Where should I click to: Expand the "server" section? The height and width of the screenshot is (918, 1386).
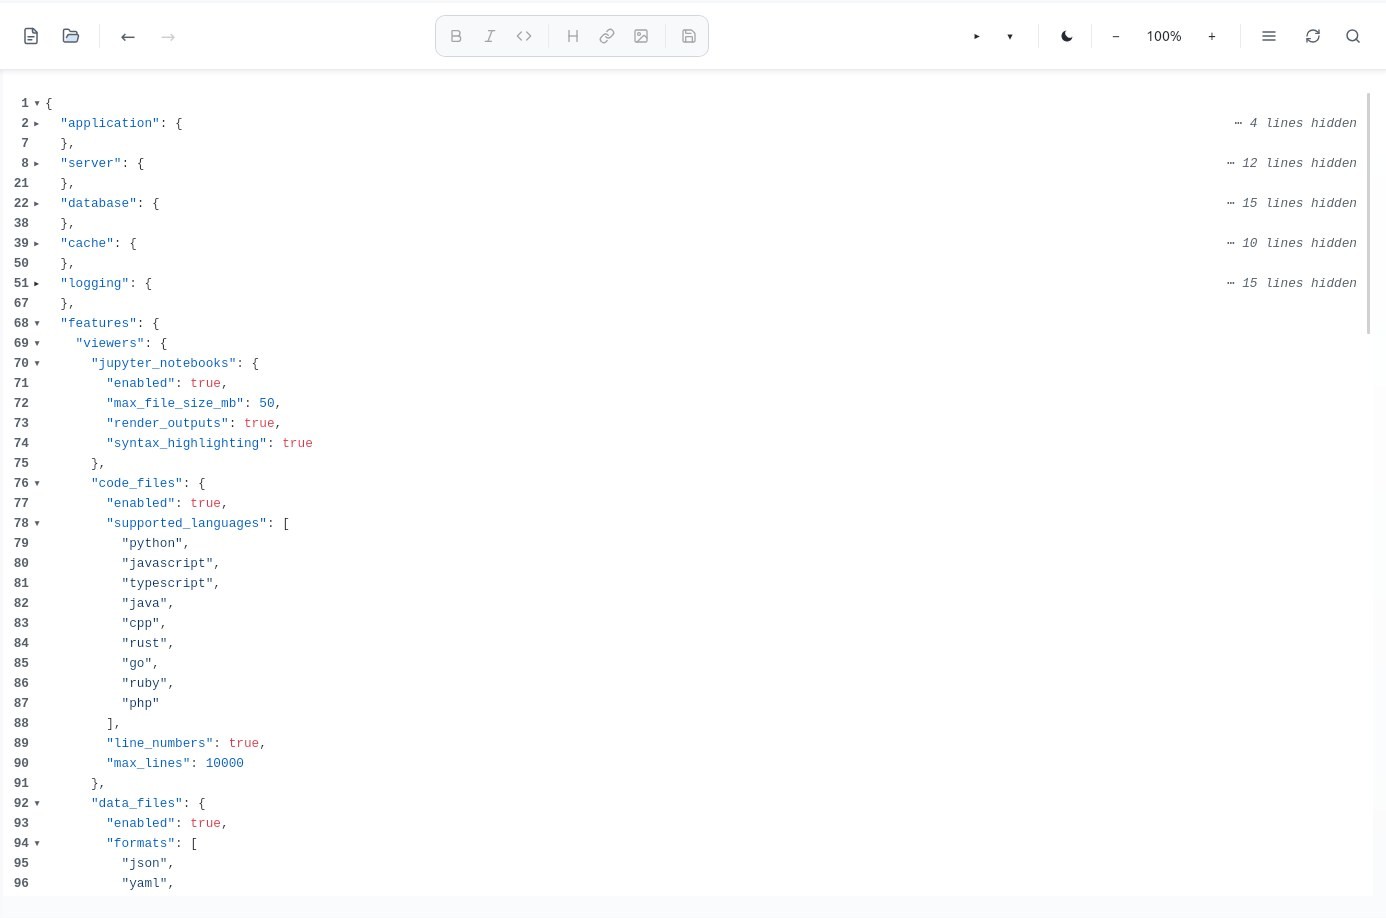click(x=37, y=163)
